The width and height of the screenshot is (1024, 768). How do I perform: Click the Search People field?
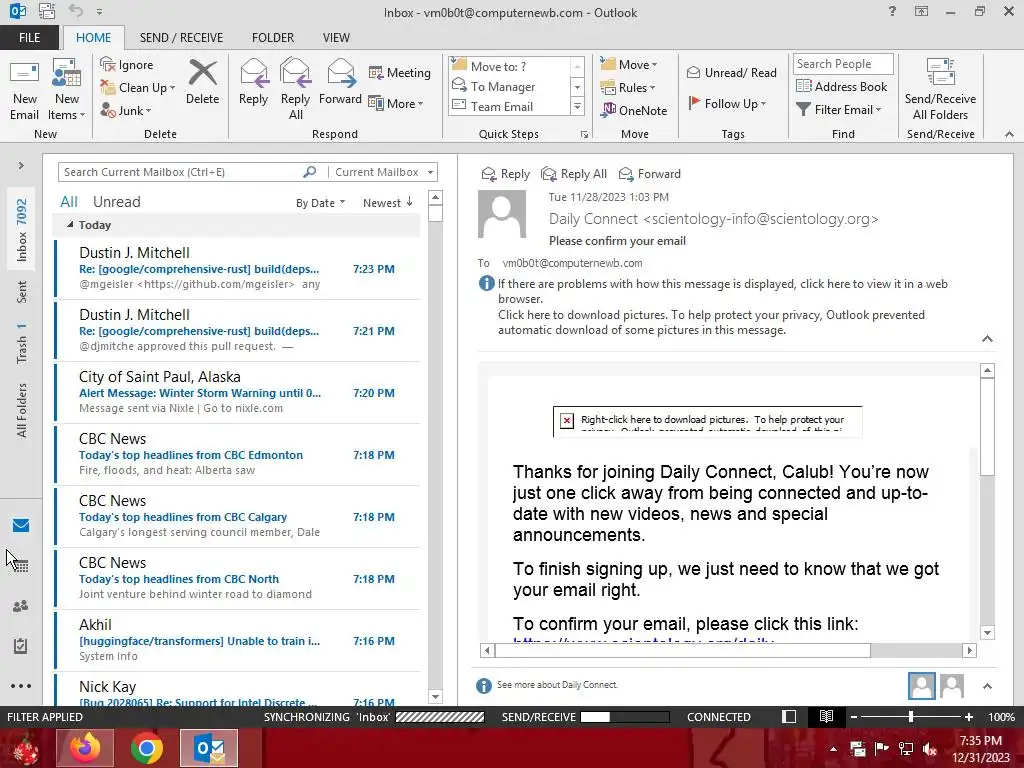pyautogui.click(x=842, y=63)
